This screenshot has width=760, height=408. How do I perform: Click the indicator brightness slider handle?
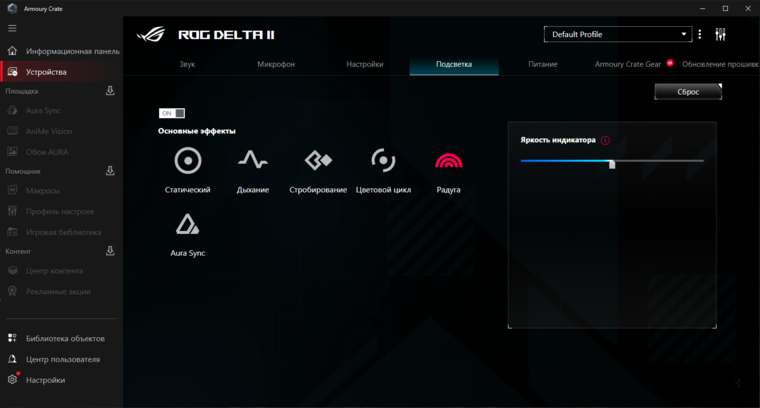612,164
